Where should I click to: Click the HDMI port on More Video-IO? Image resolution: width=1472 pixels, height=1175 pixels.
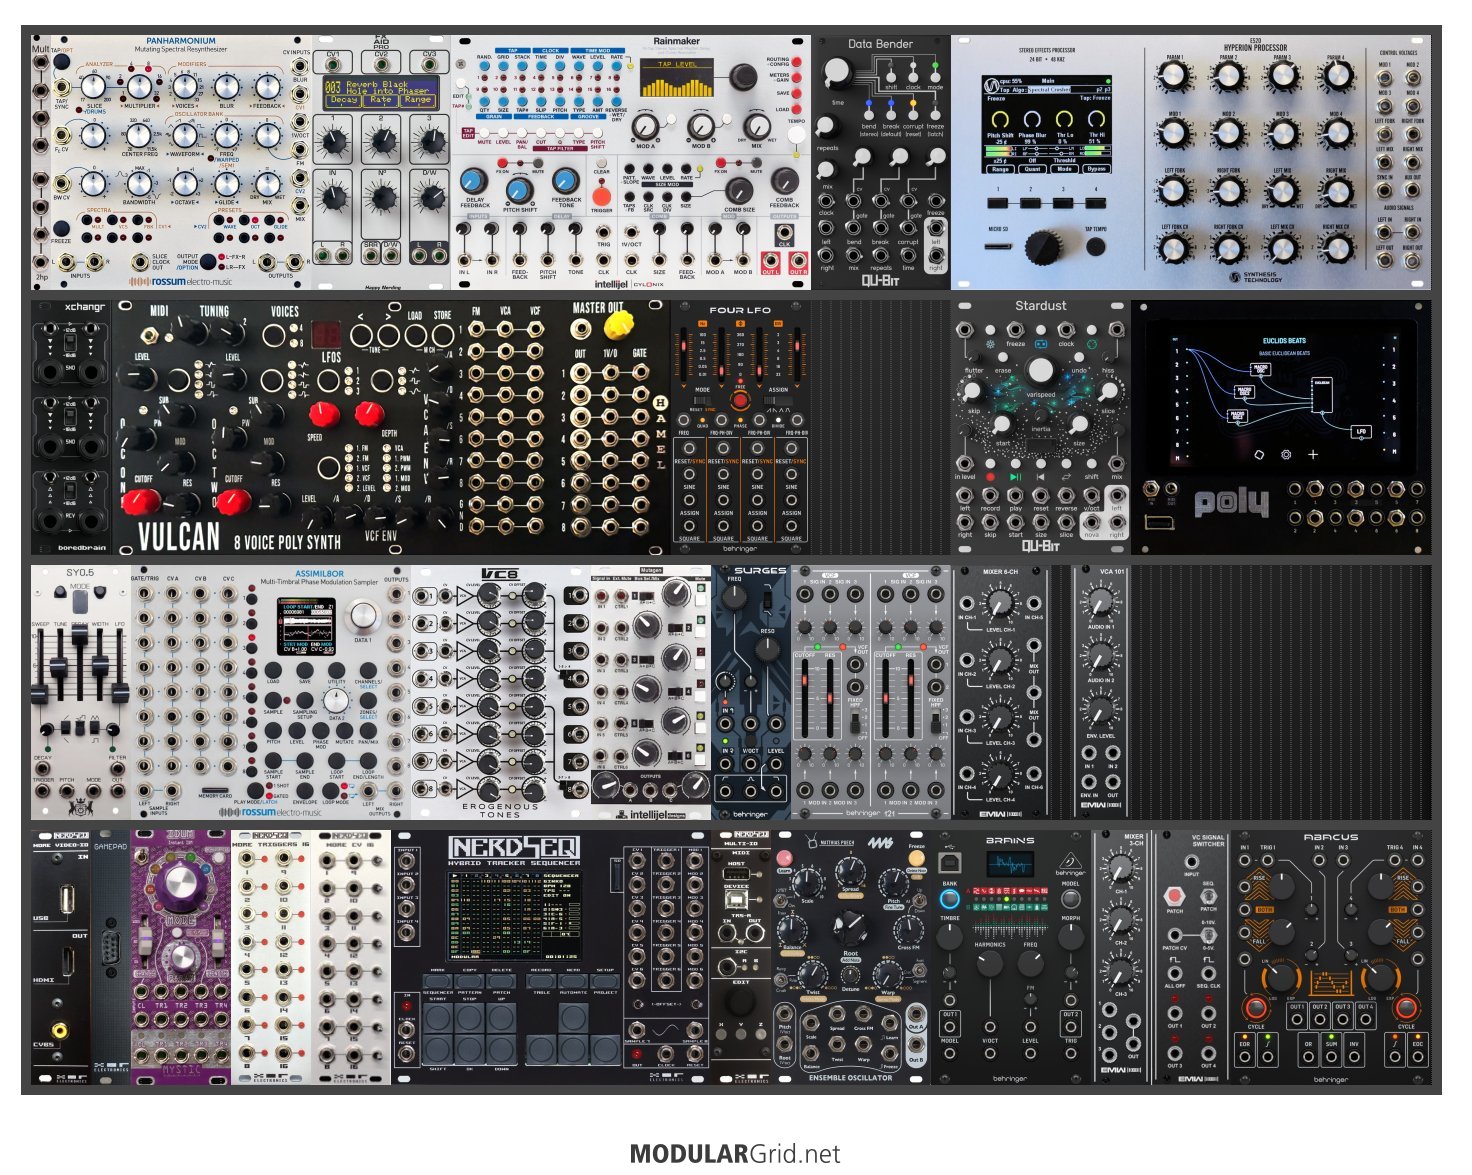[68, 962]
